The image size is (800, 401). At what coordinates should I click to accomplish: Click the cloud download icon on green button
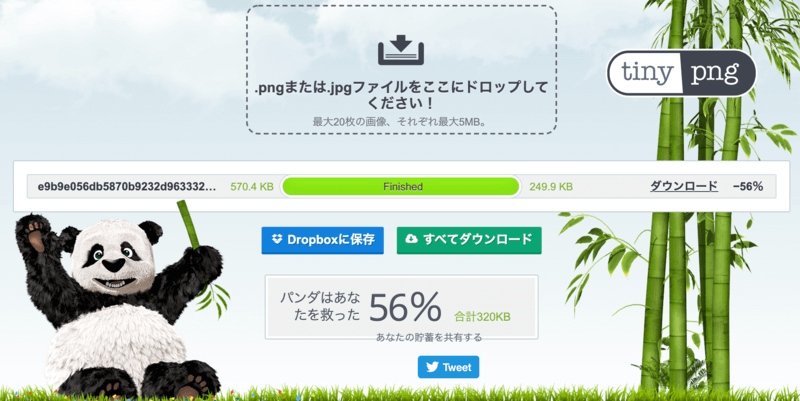pyautogui.click(x=412, y=239)
